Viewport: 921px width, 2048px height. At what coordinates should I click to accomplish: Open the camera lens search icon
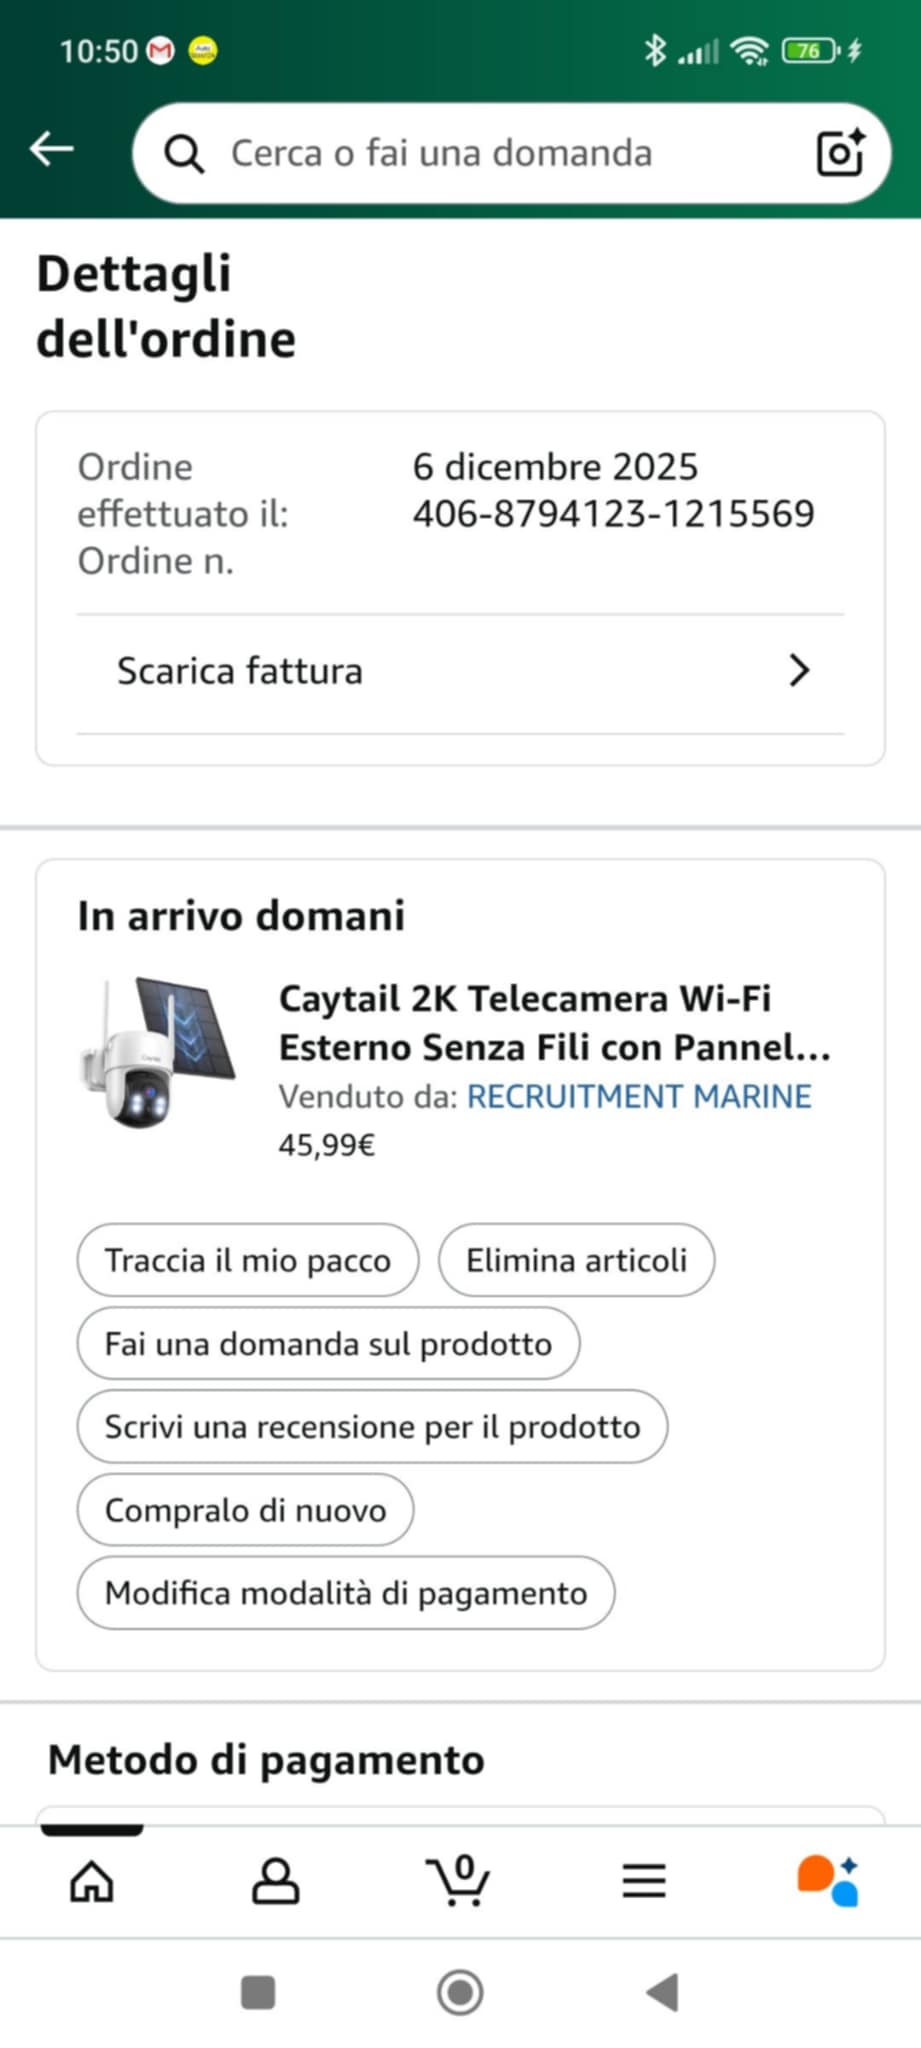tap(840, 153)
